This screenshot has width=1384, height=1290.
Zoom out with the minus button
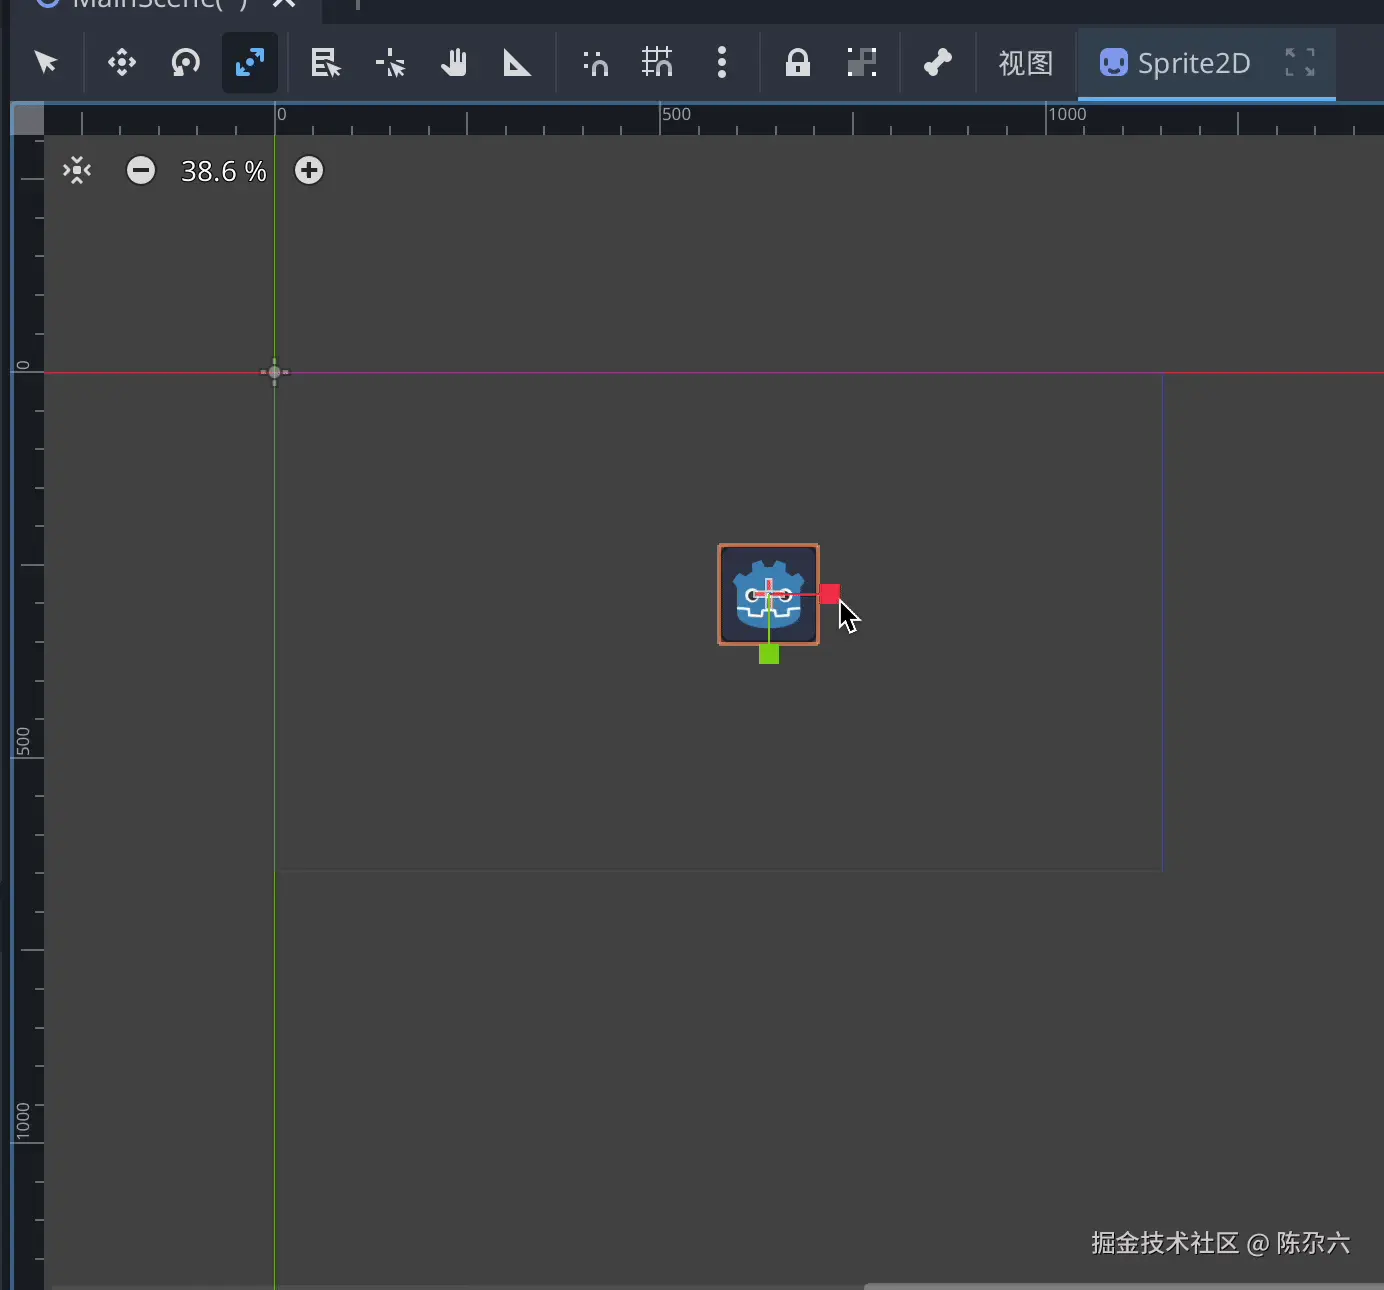(x=141, y=171)
